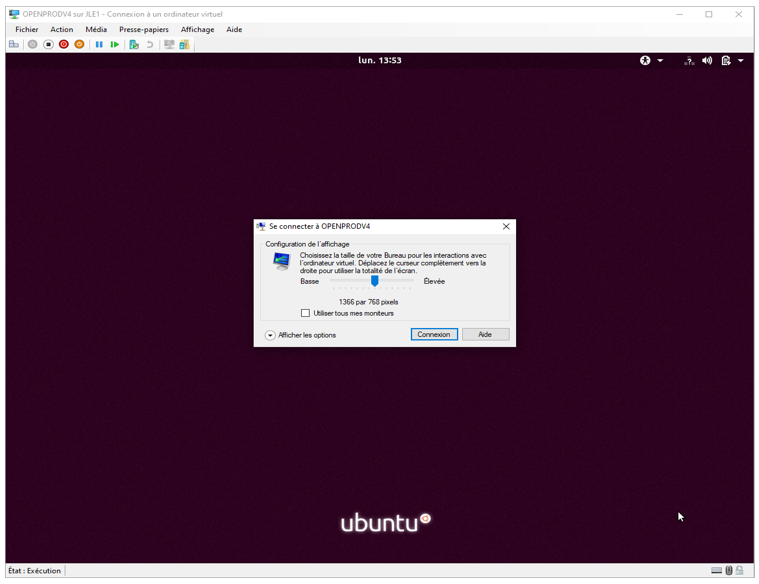
Task: Click the keyboard icon in status bar
Action: coord(717,570)
